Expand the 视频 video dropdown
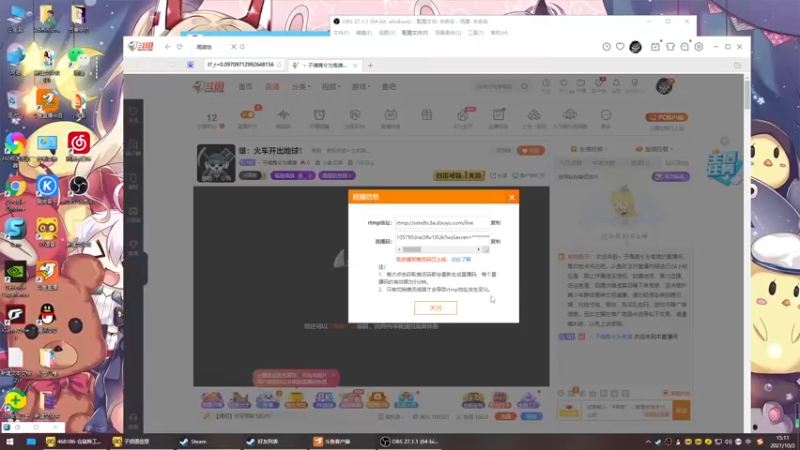Viewport: 800px width, 450px height. coord(331,87)
